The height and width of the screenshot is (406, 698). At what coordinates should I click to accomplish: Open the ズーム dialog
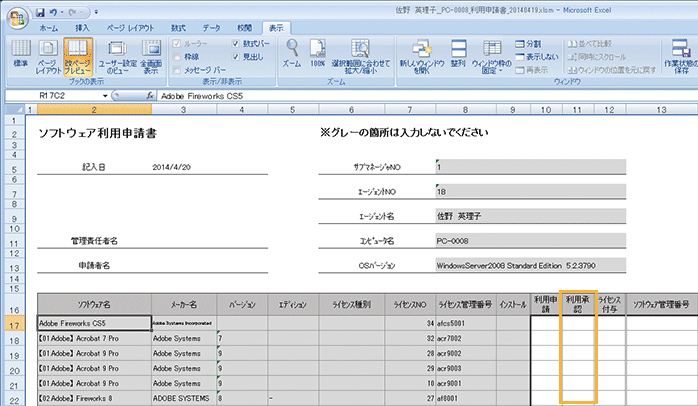pyautogui.click(x=292, y=54)
